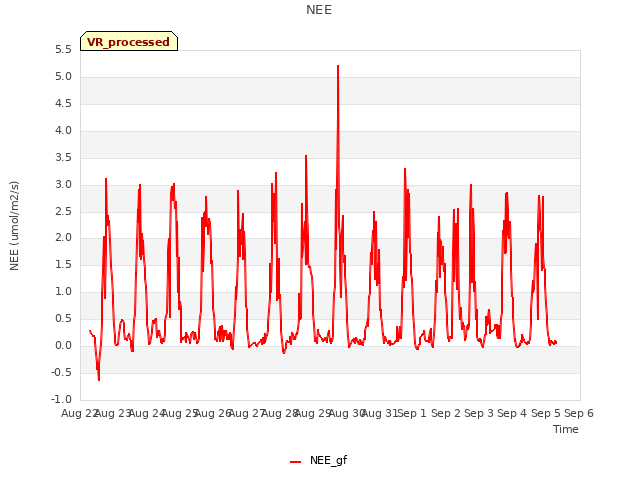Select the Sep 6 x-axis tick label
The height and width of the screenshot is (480, 640).
579,413
